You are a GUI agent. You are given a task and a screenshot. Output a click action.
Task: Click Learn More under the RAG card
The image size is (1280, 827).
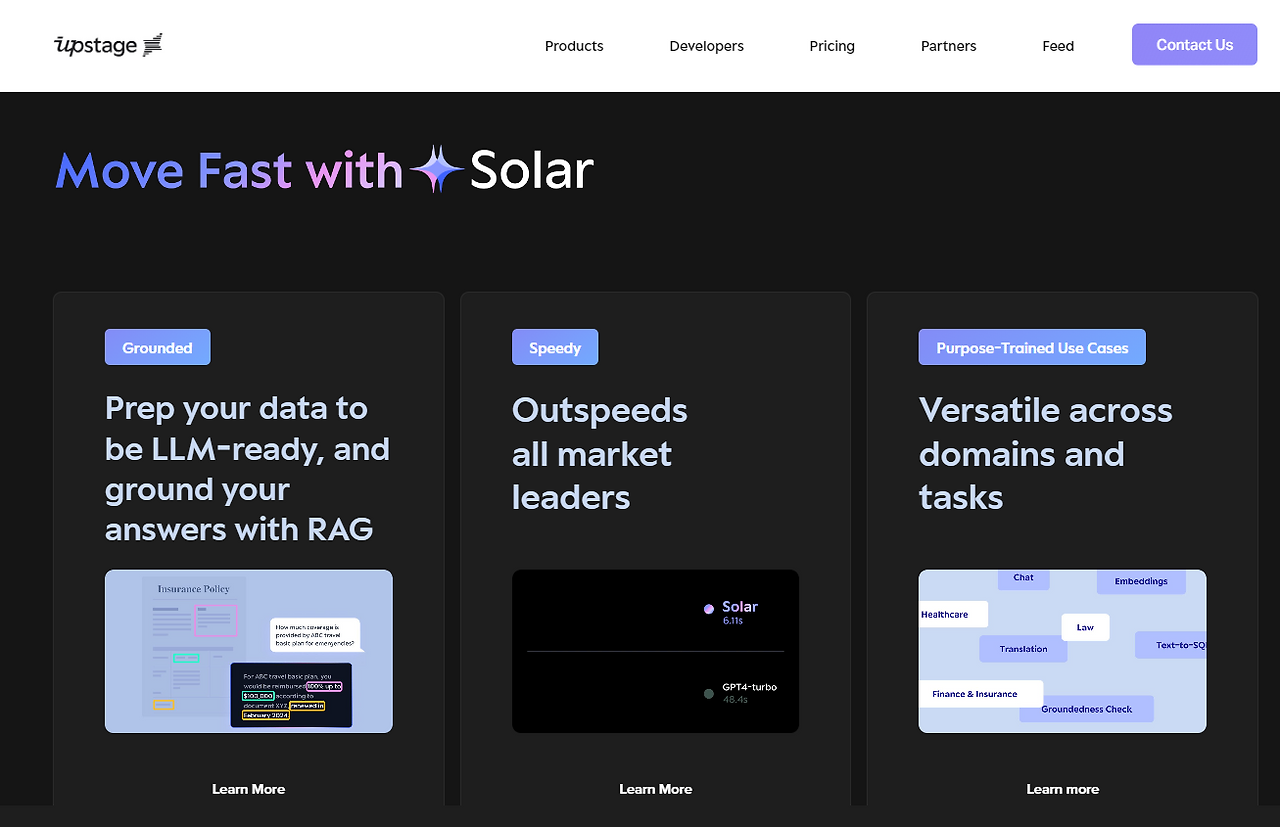(x=249, y=789)
